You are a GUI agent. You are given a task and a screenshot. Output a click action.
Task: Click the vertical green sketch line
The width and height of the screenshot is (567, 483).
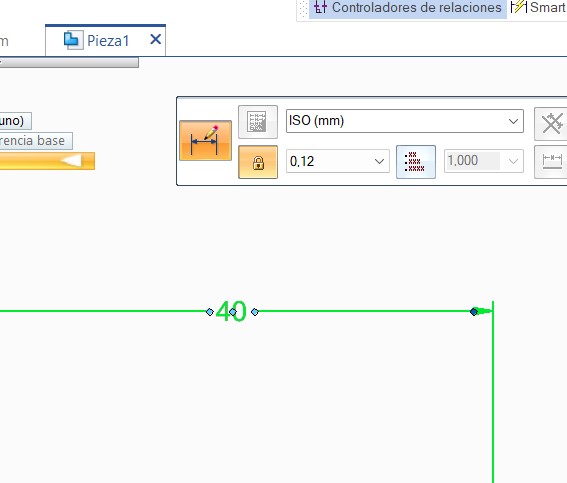pyautogui.click(x=493, y=392)
